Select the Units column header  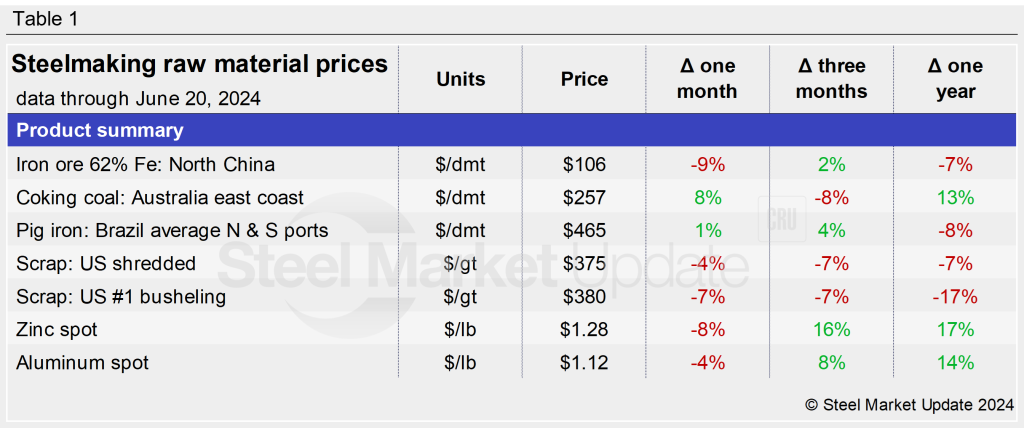[x=461, y=79]
